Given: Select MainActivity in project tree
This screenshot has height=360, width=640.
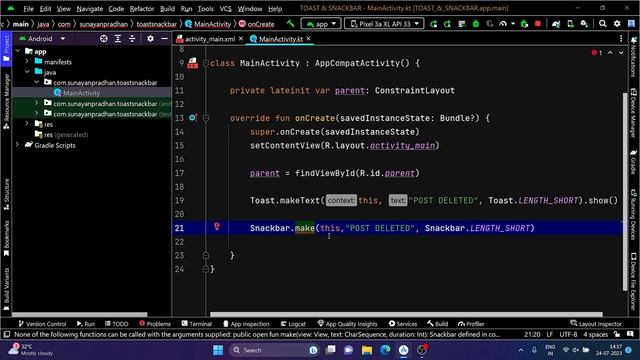Looking at the screenshot, I should [81, 93].
